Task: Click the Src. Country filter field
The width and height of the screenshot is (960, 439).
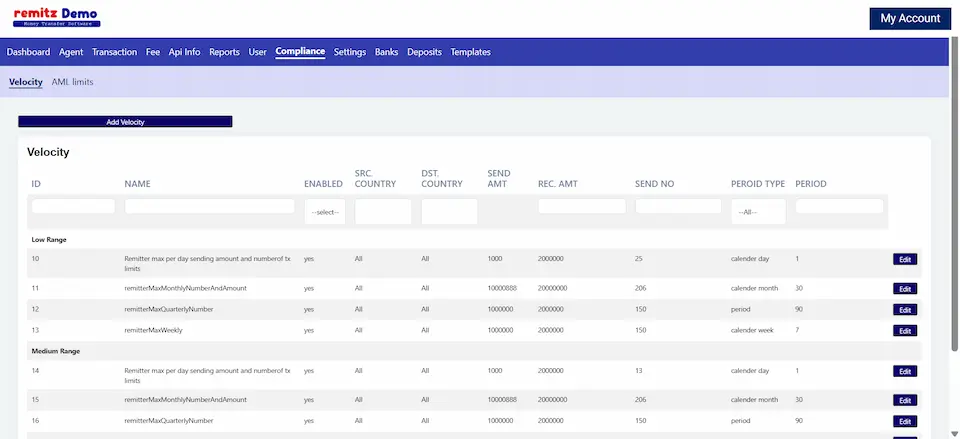Action: coord(383,212)
